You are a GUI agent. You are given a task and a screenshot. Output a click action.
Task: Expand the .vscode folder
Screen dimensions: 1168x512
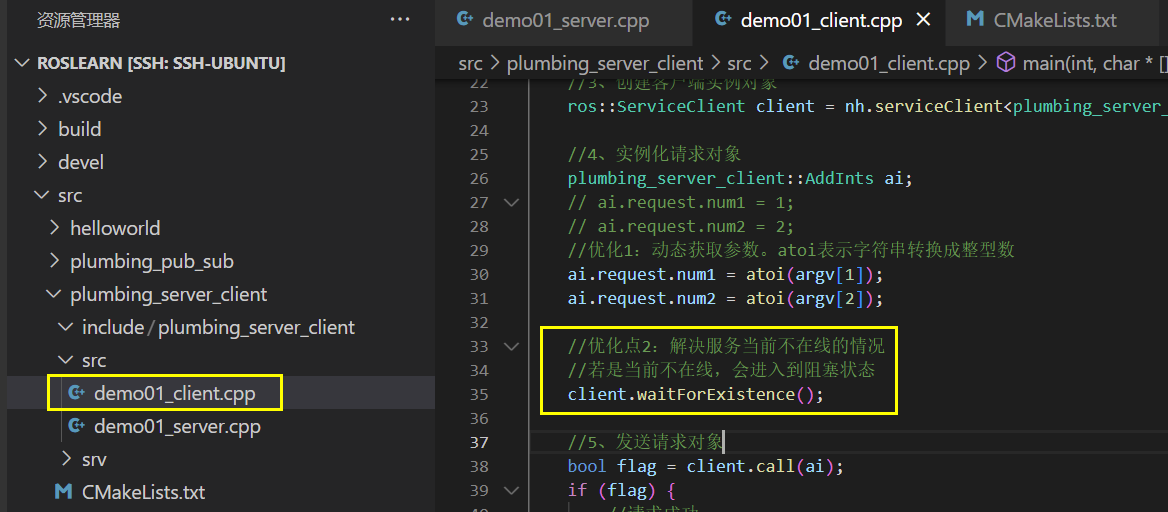click(x=44, y=96)
